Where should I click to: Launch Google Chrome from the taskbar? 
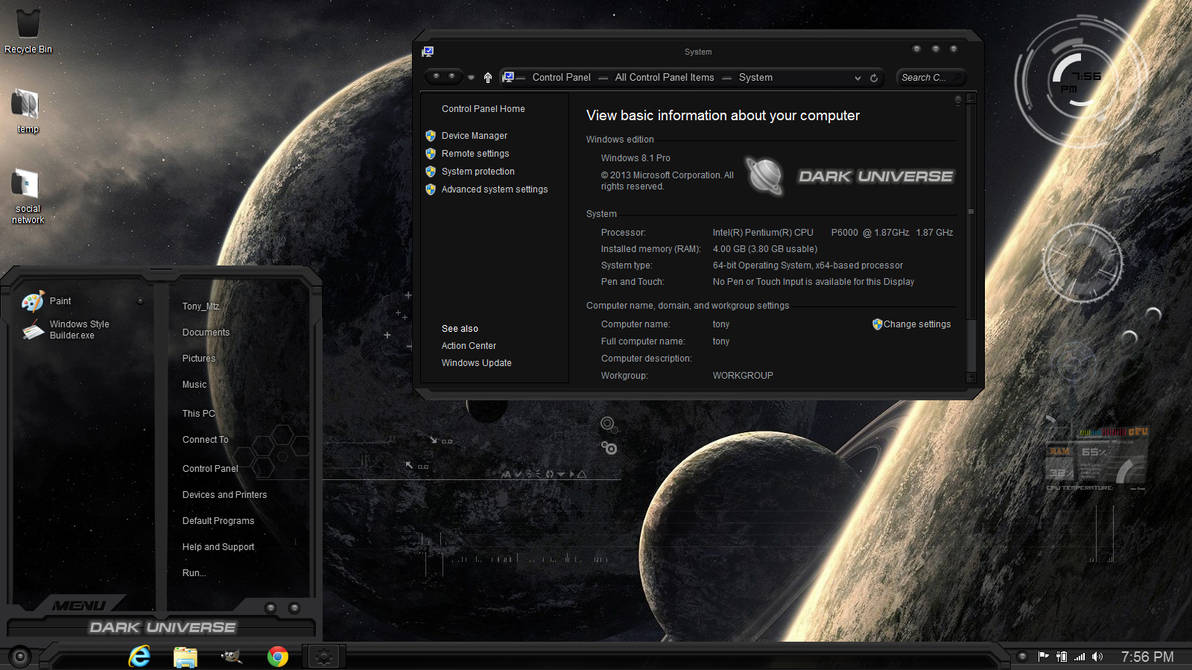click(277, 657)
